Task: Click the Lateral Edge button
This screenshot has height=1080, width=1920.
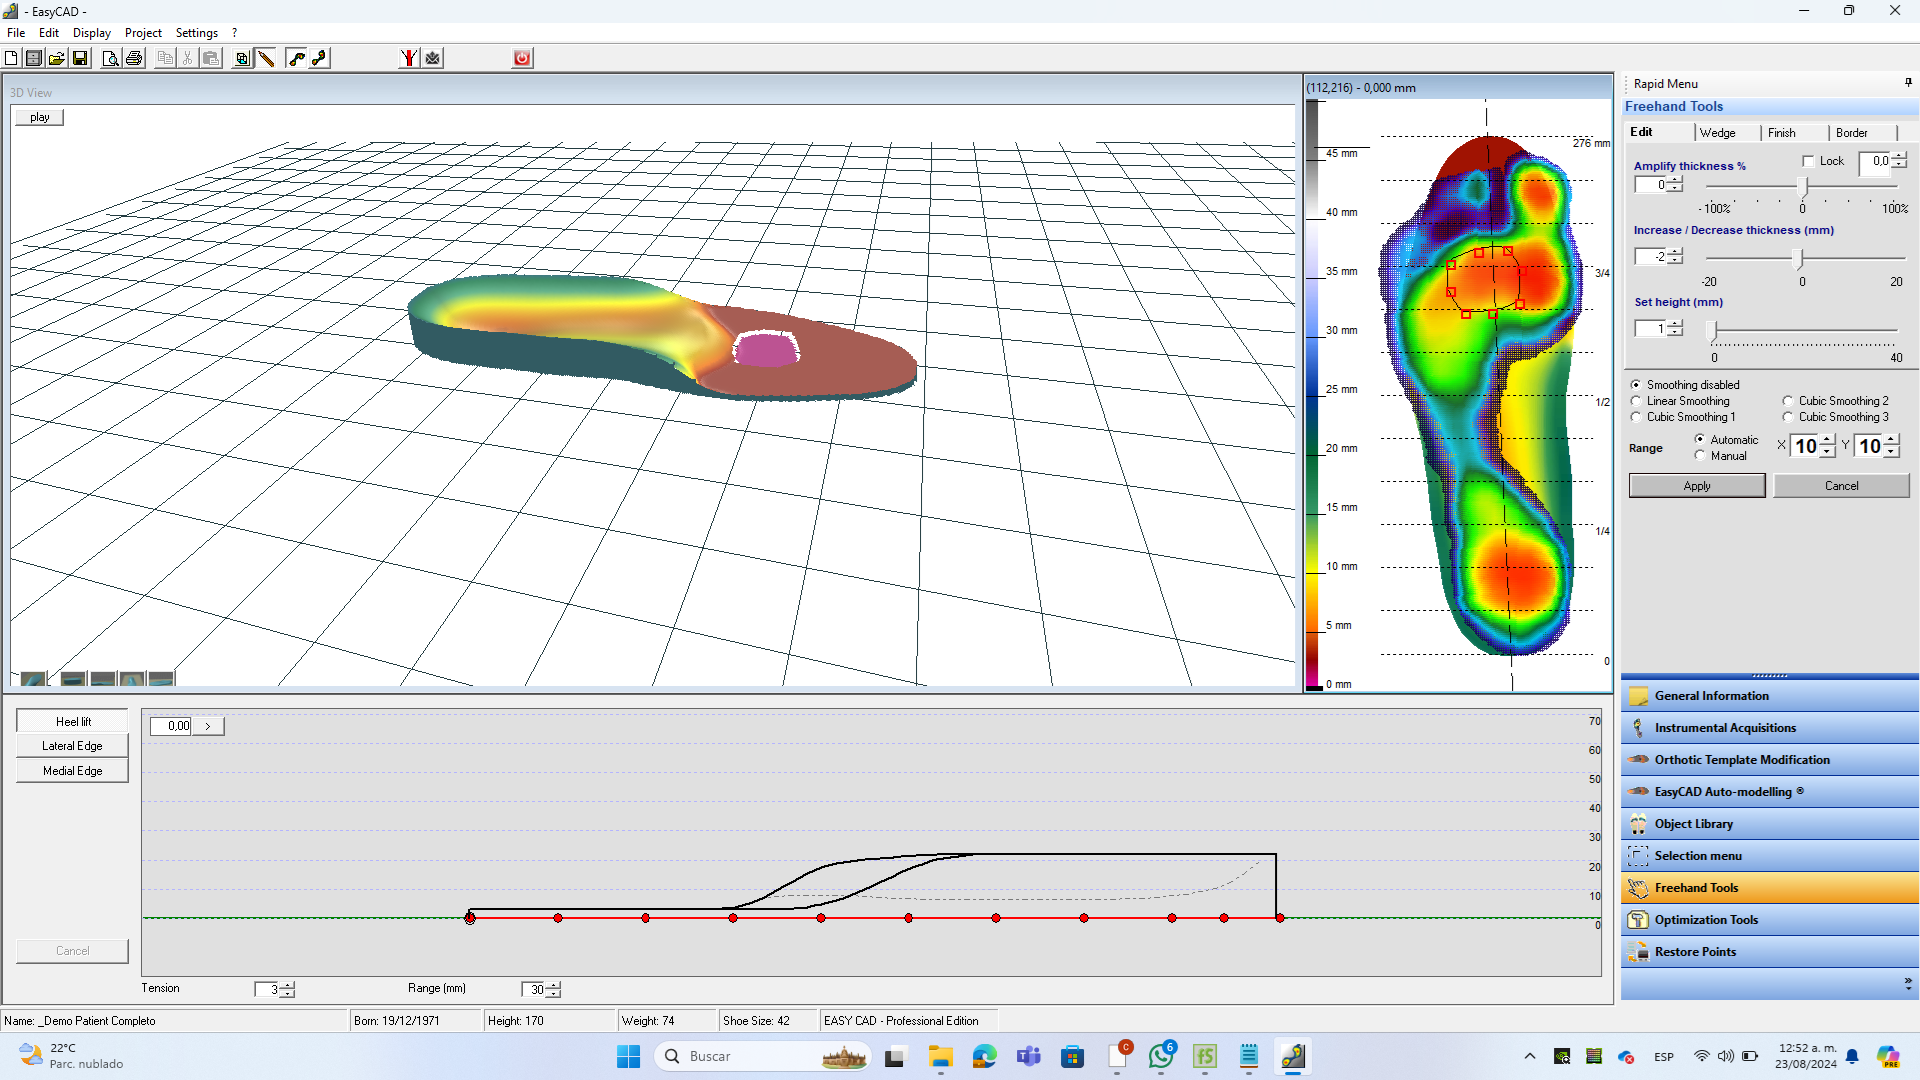Action: tap(72, 746)
